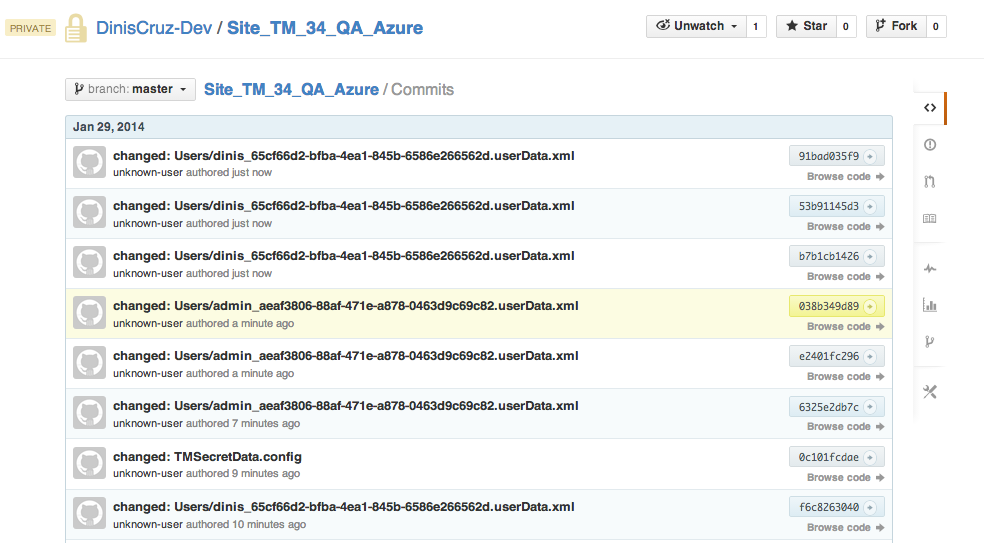Open highlighted commit 038b349d89
The width and height of the screenshot is (984, 543).
(x=829, y=306)
